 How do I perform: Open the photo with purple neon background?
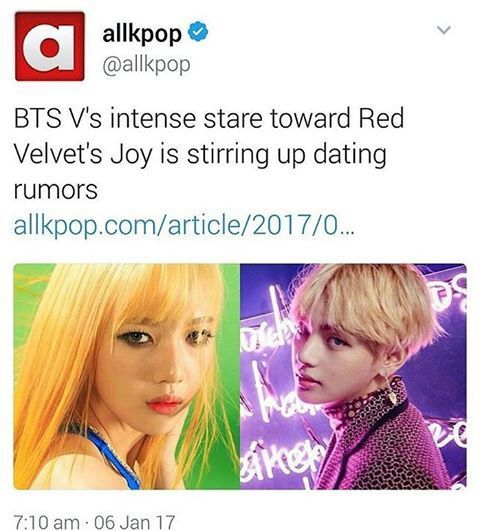pyautogui.click(x=353, y=376)
